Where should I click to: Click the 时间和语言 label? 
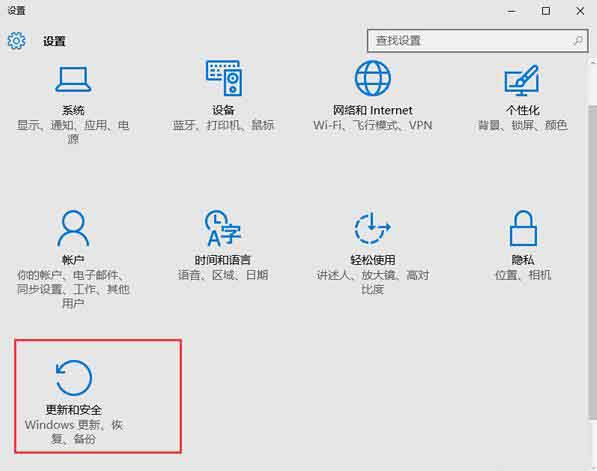point(223,260)
